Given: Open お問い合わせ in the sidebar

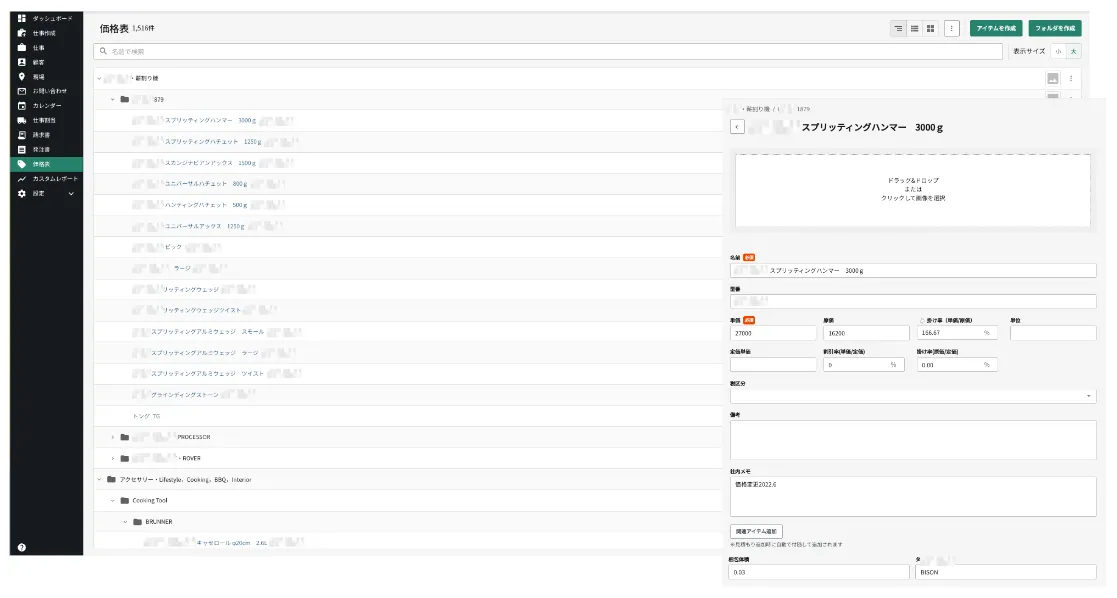Looking at the screenshot, I should tap(46, 91).
